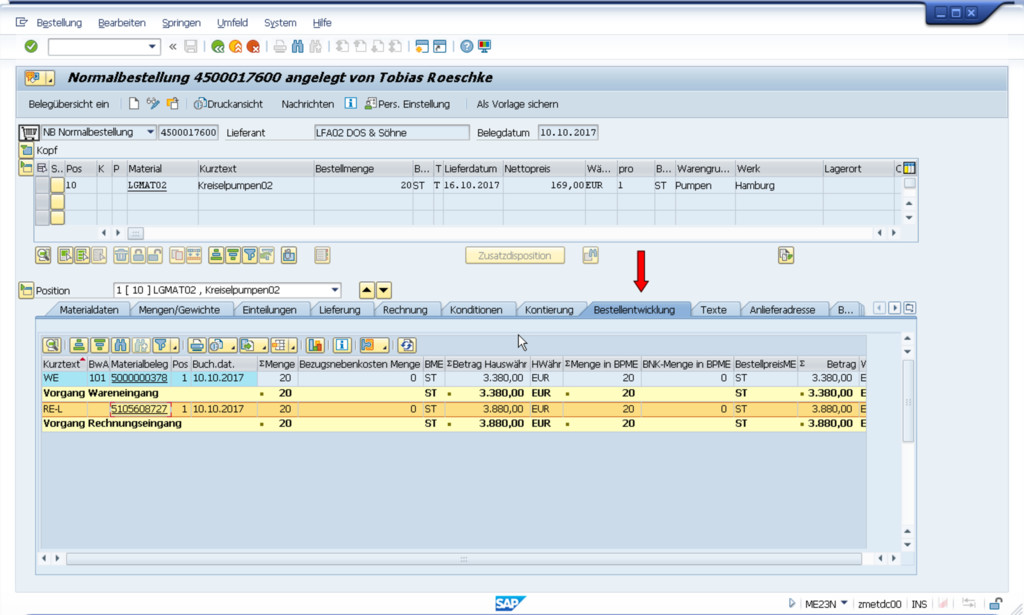Switch to the Konditionen tab
The height and width of the screenshot is (615, 1024).
[475, 310]
